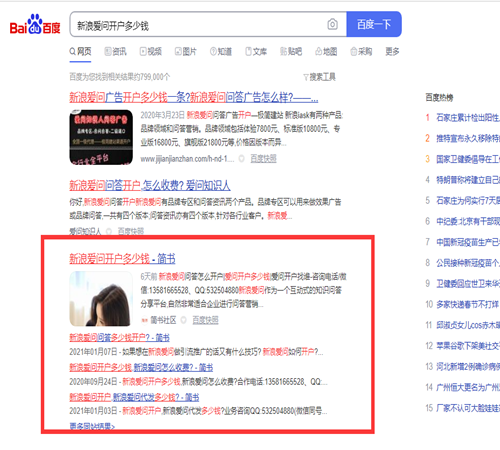
Task: Open 百度快照 of jijianjianzhan result
Action: 263,159
